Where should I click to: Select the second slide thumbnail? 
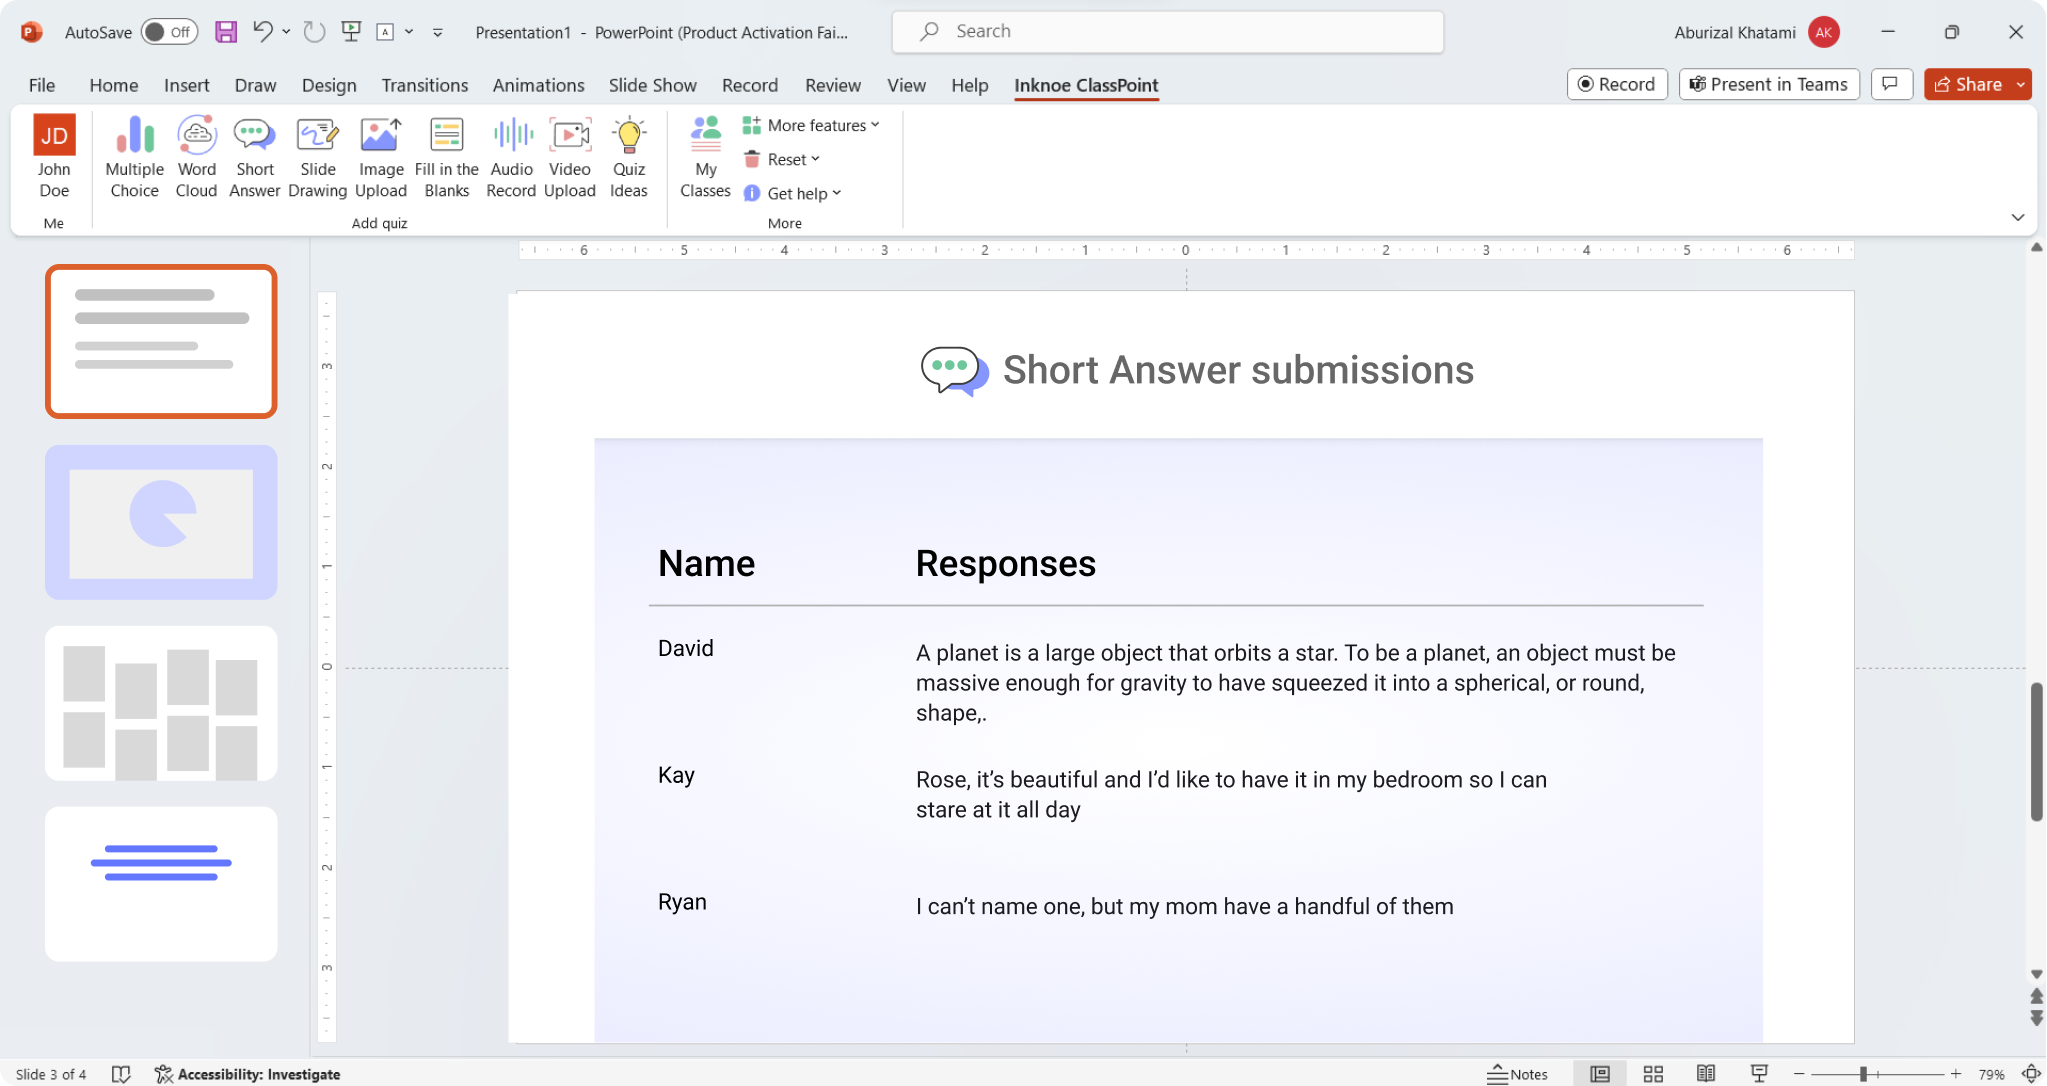coord(160,522)
